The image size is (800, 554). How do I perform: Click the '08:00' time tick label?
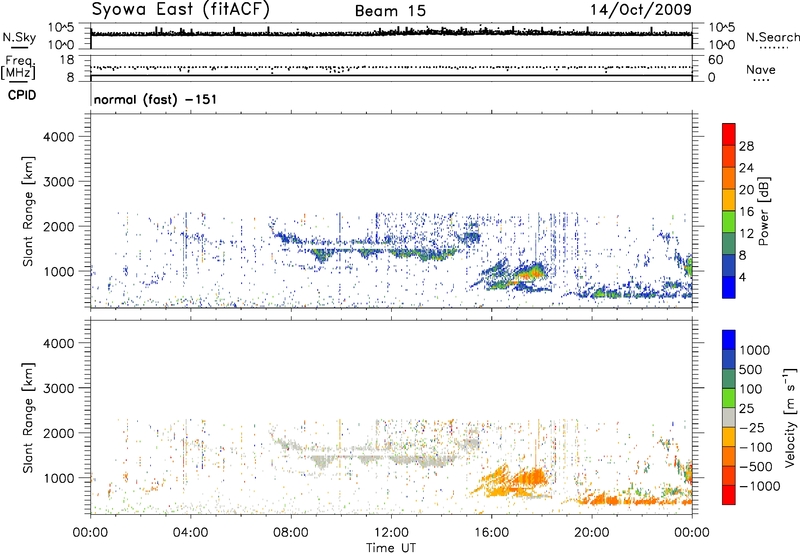pyautogui.click(x=291, y=533)
